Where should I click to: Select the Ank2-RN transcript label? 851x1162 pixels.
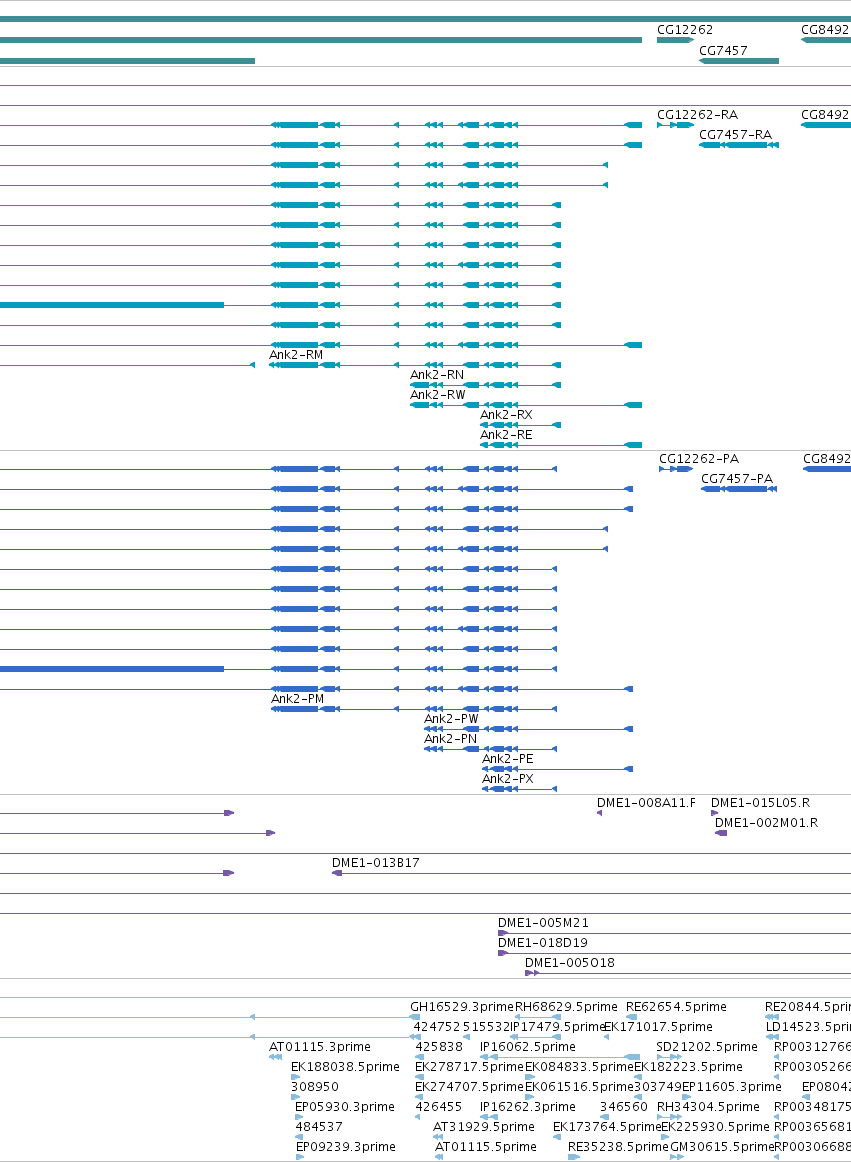coord(437,375)
